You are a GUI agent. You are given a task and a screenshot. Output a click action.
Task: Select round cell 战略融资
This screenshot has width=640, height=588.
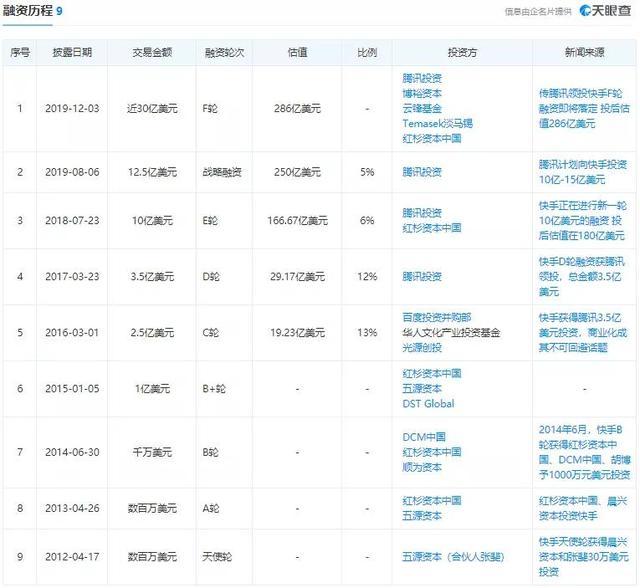point(222,172)
